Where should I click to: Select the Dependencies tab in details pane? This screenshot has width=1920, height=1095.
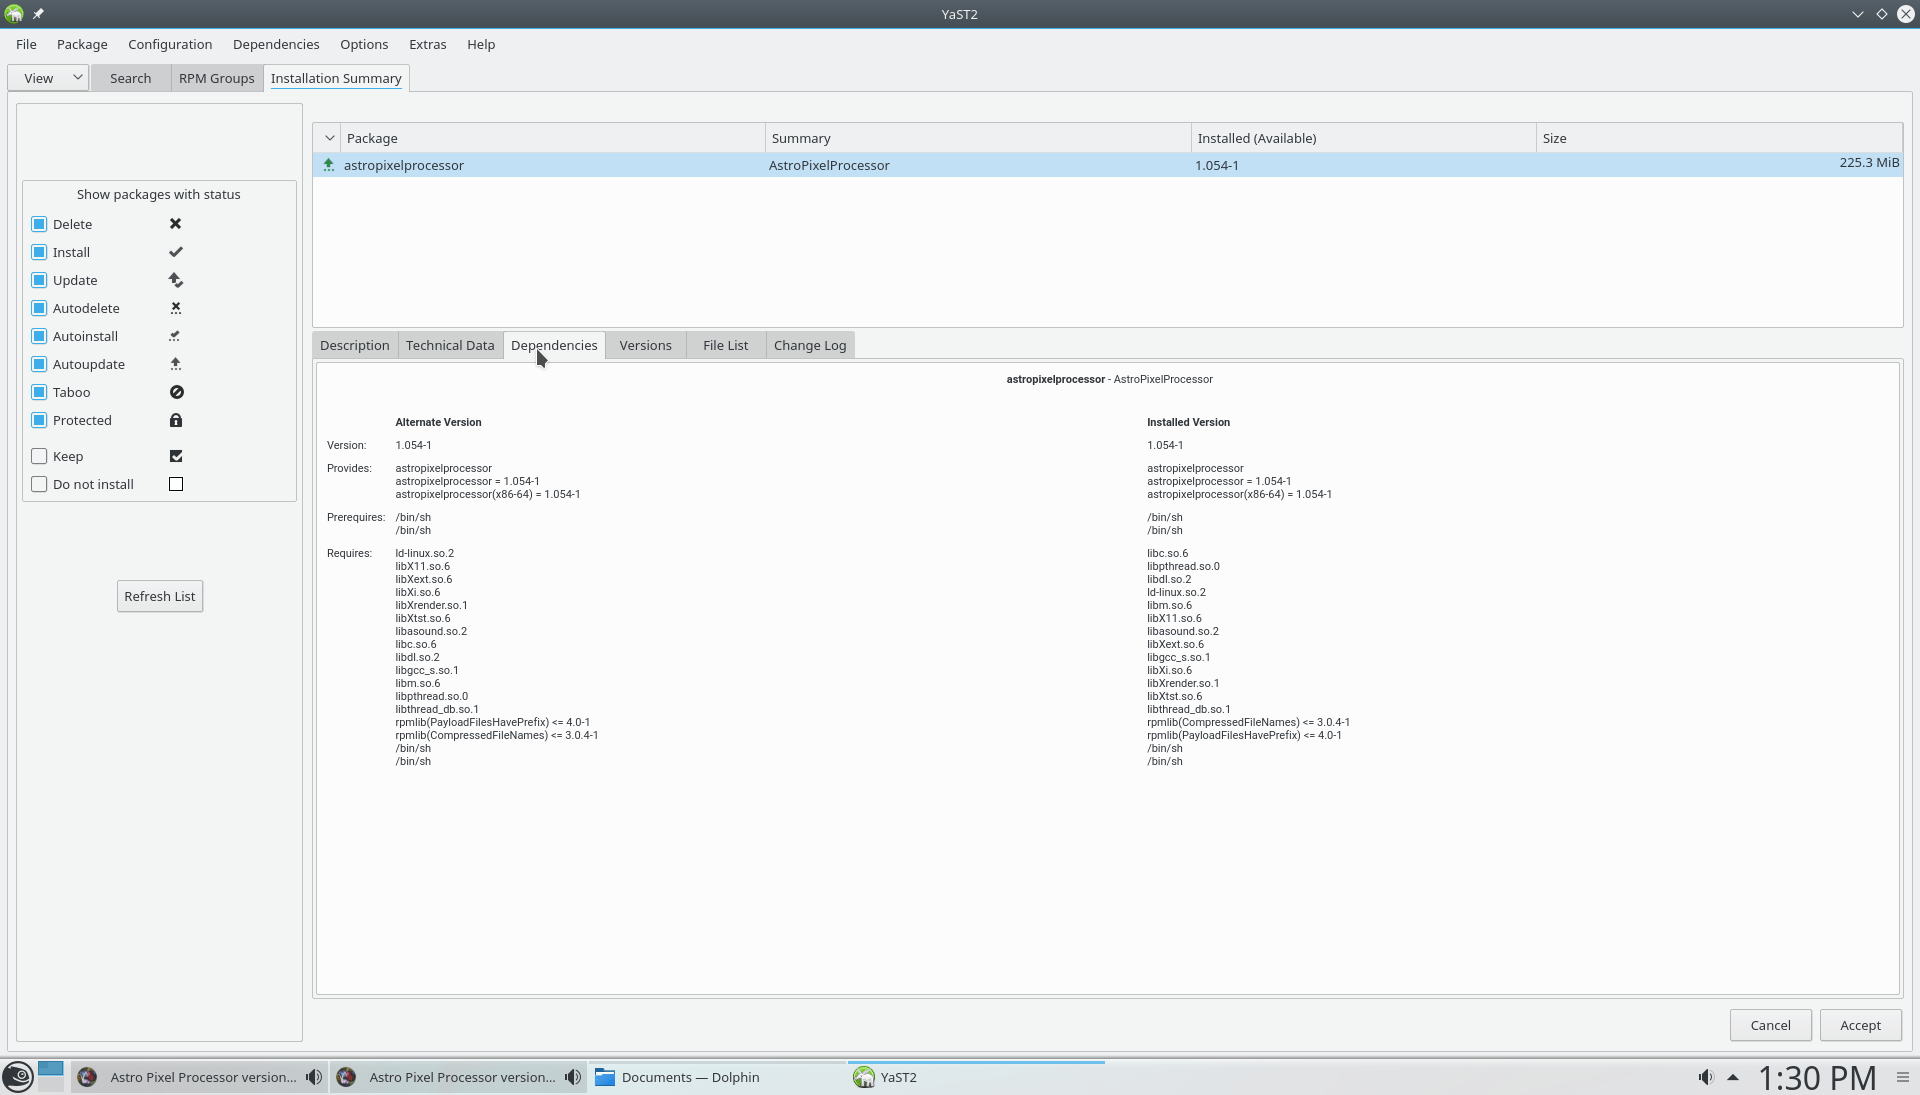pos(554,345)
